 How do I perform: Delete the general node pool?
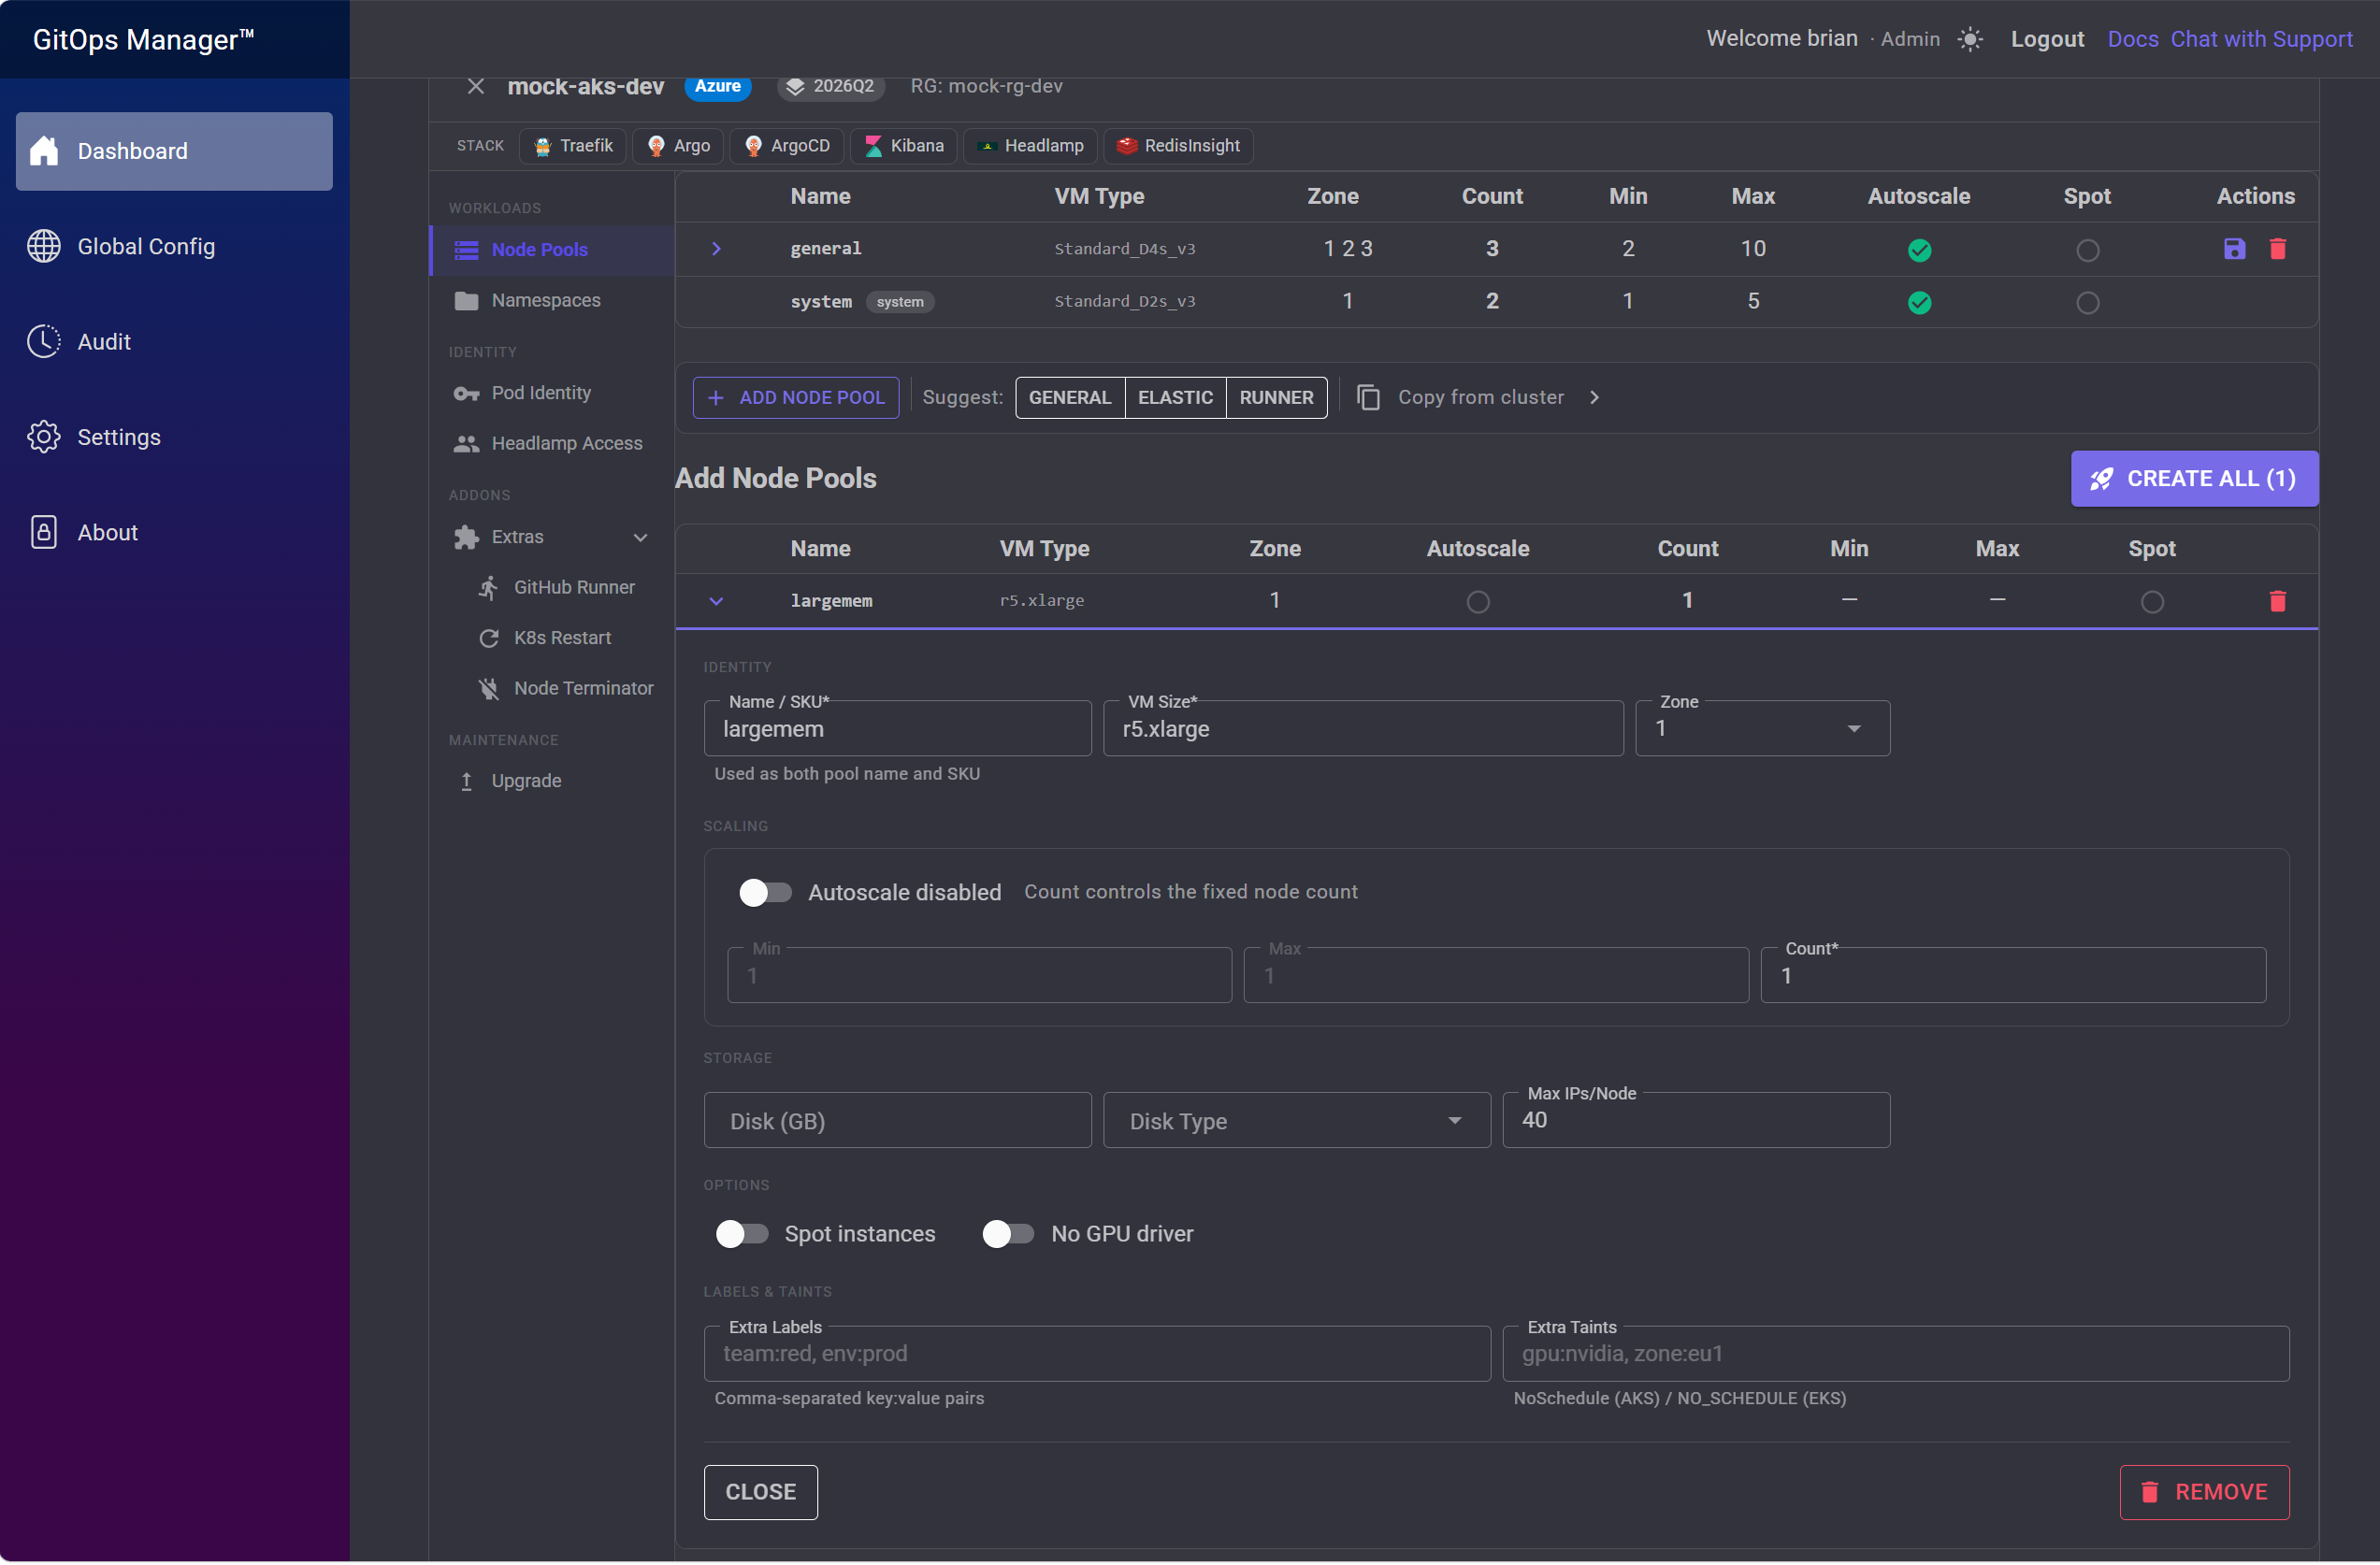2278,249
